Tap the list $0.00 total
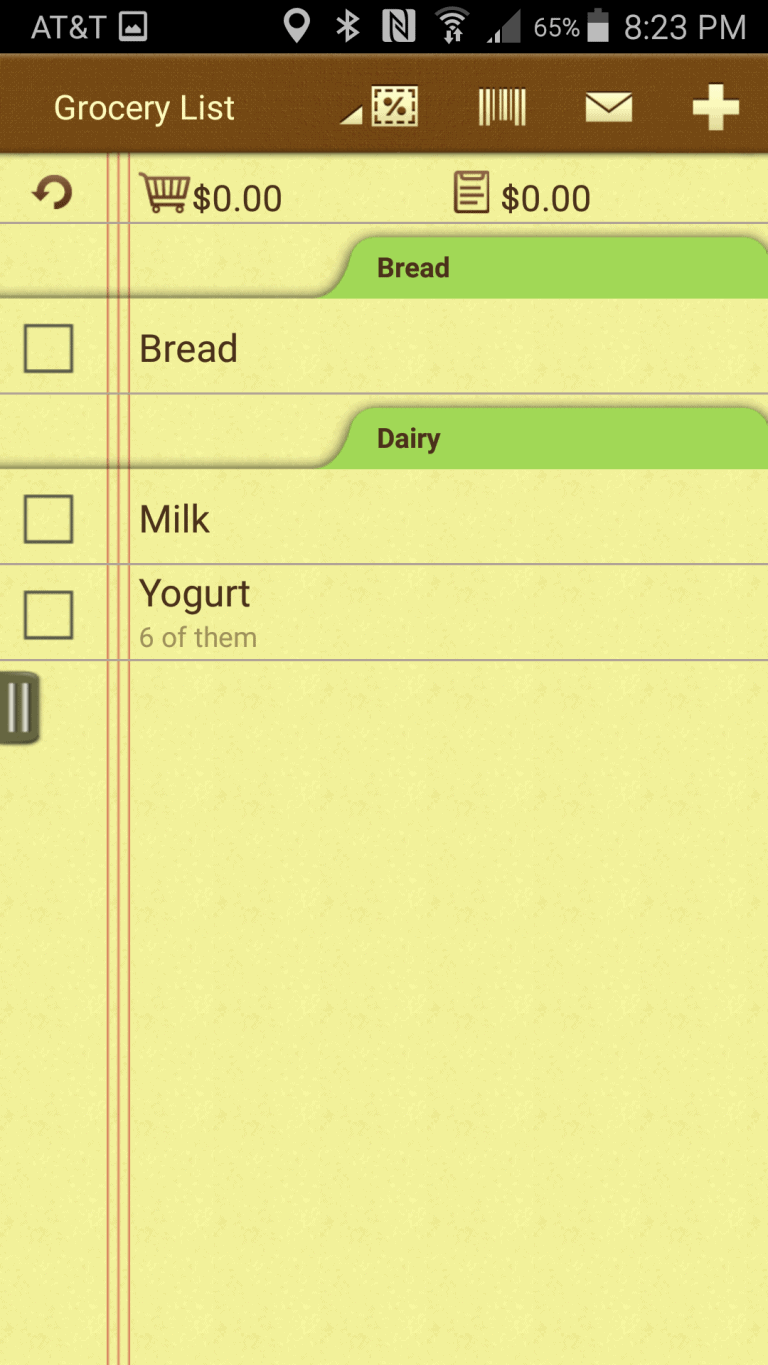Viewport: 768px width, 1365px height. point(546,198)
